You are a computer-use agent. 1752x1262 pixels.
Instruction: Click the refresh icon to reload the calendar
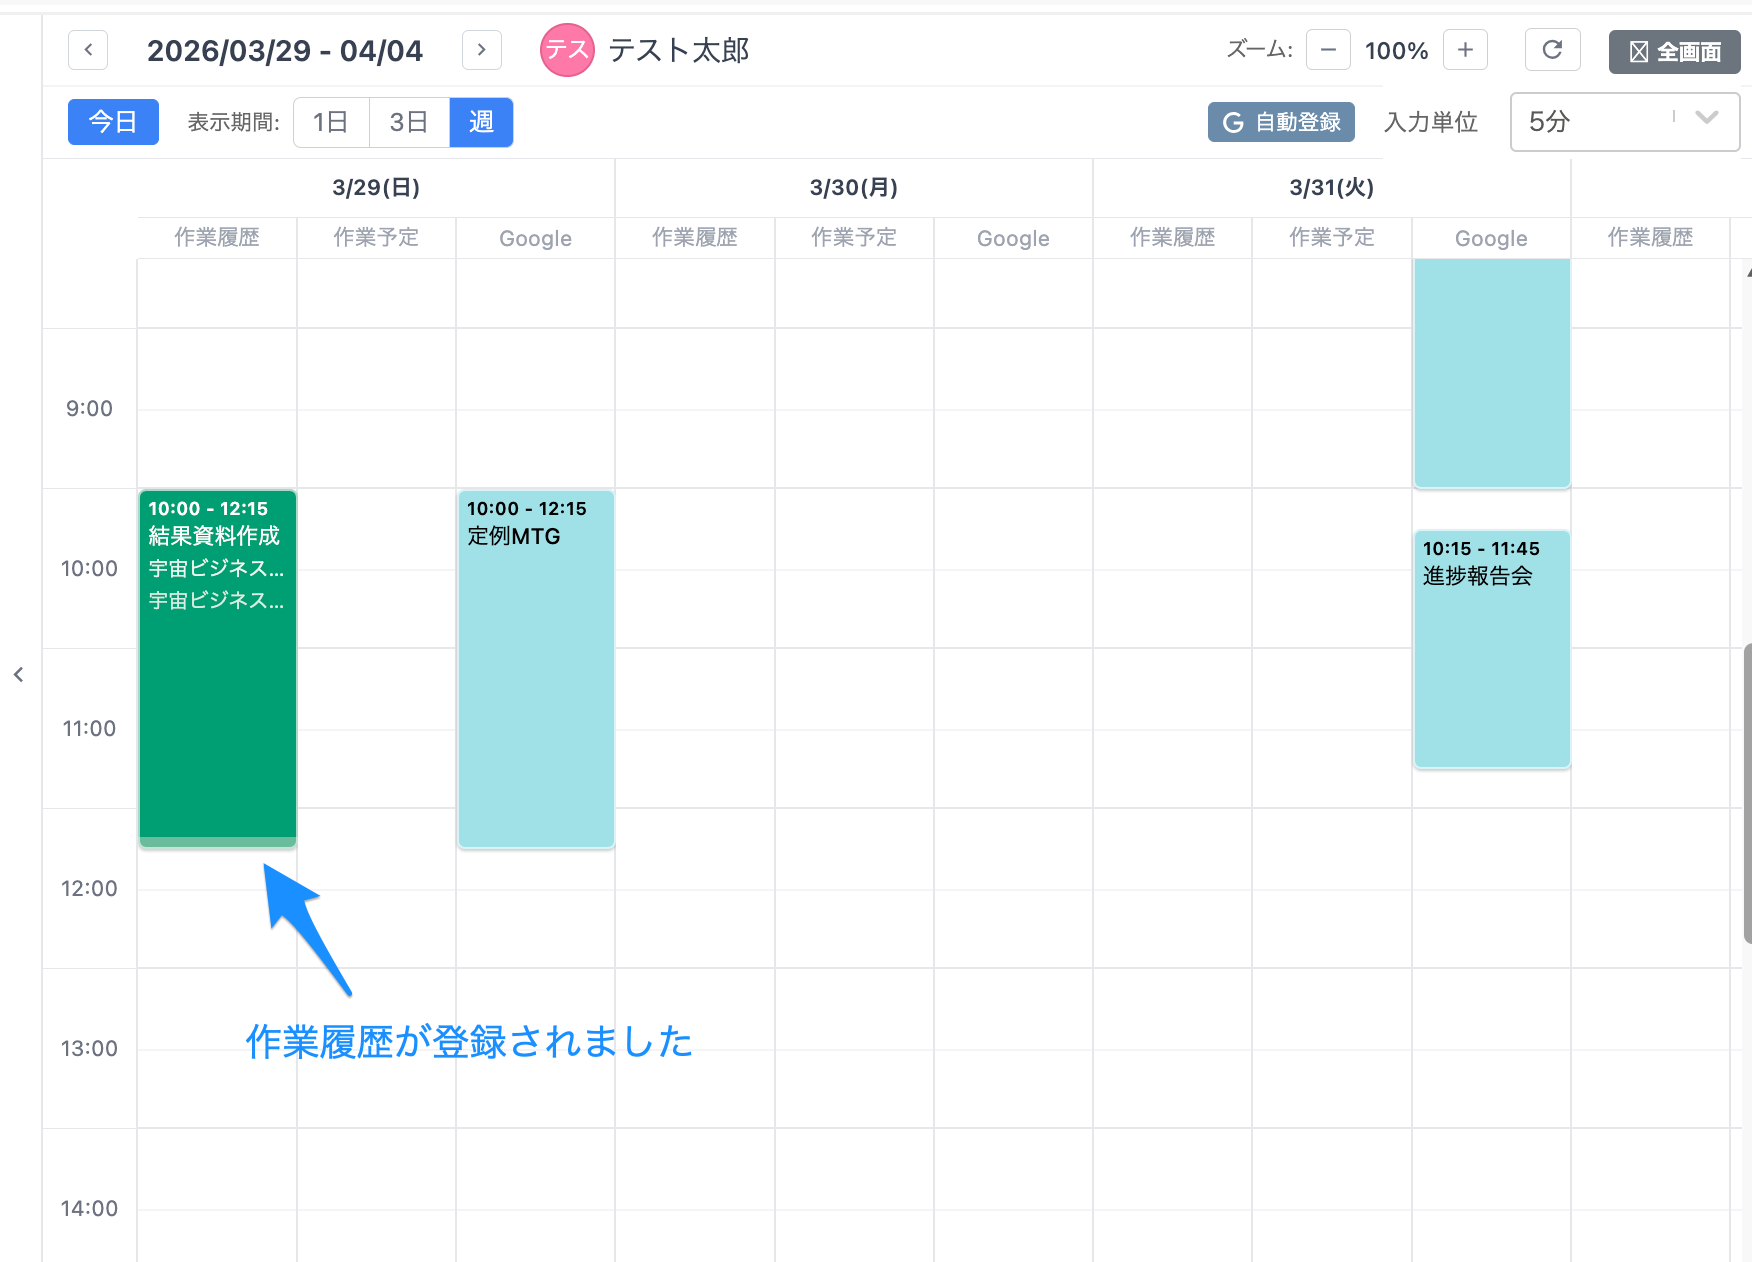(1552, 49)
